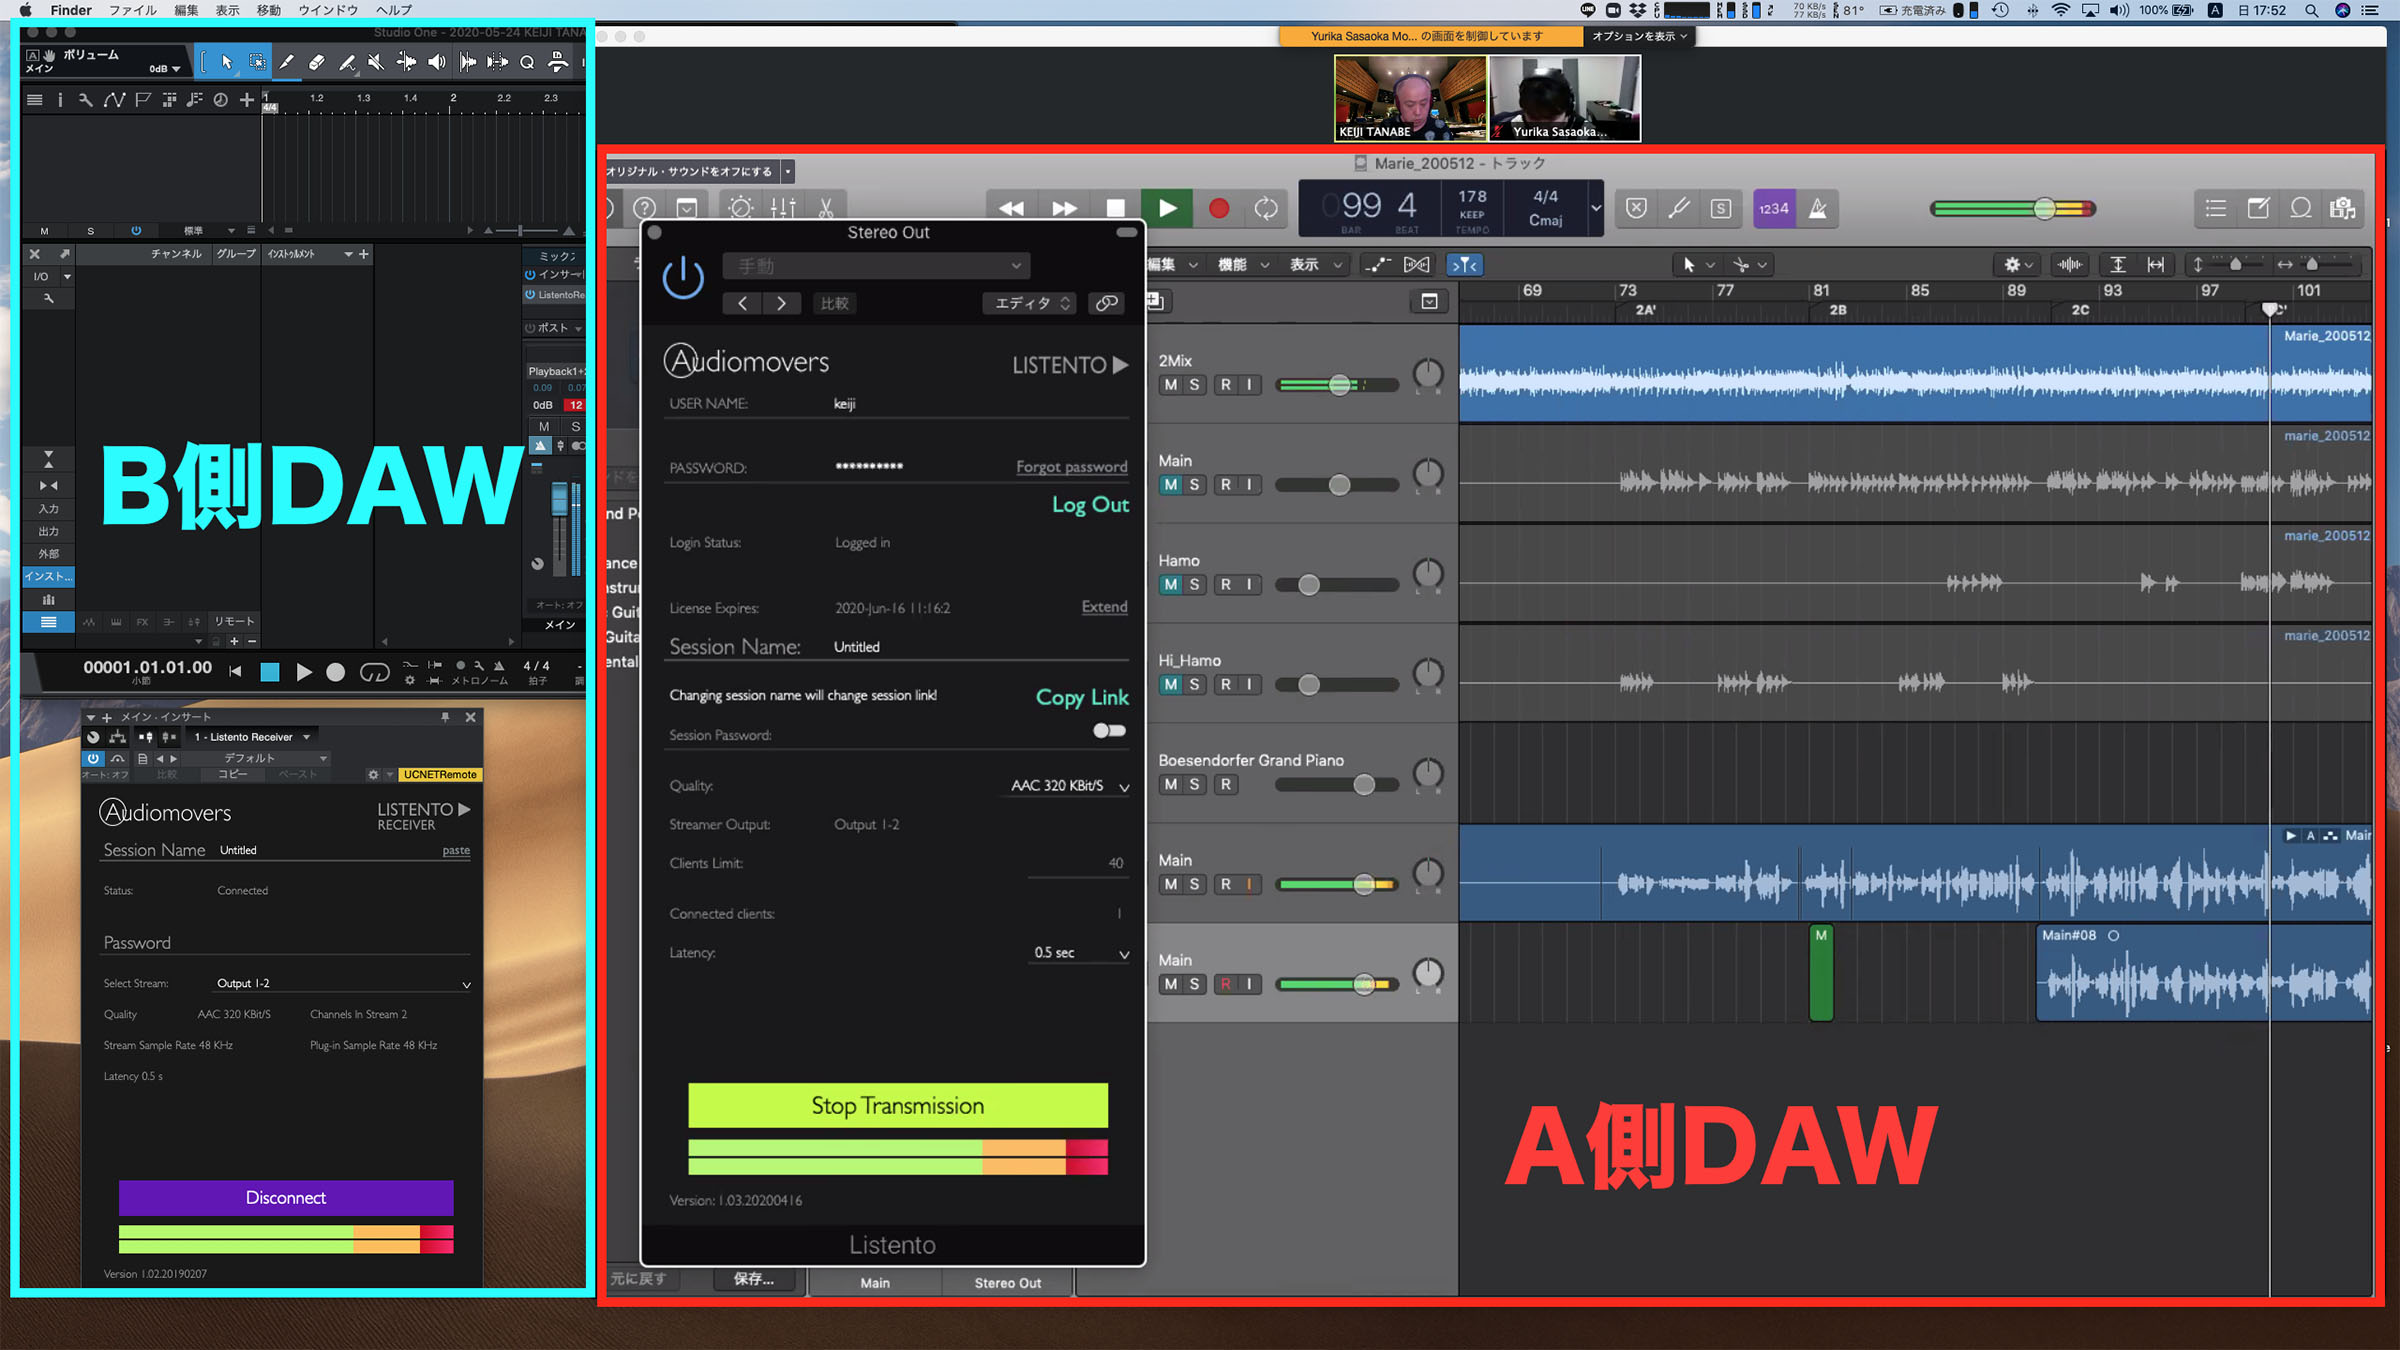Screen dimensions: 2400x1350
Task: Record-enable the Hi_Hamo track
Action: [x=1226, y=685]
